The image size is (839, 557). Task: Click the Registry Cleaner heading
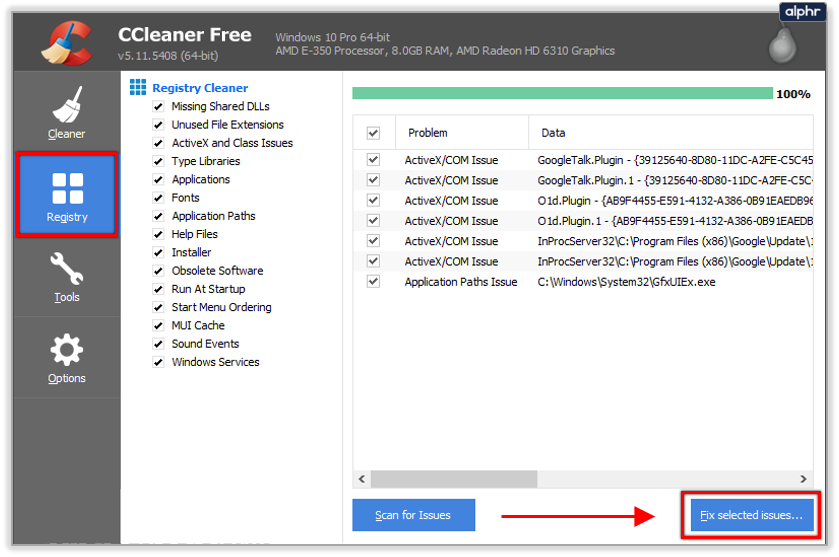point(200,88)
